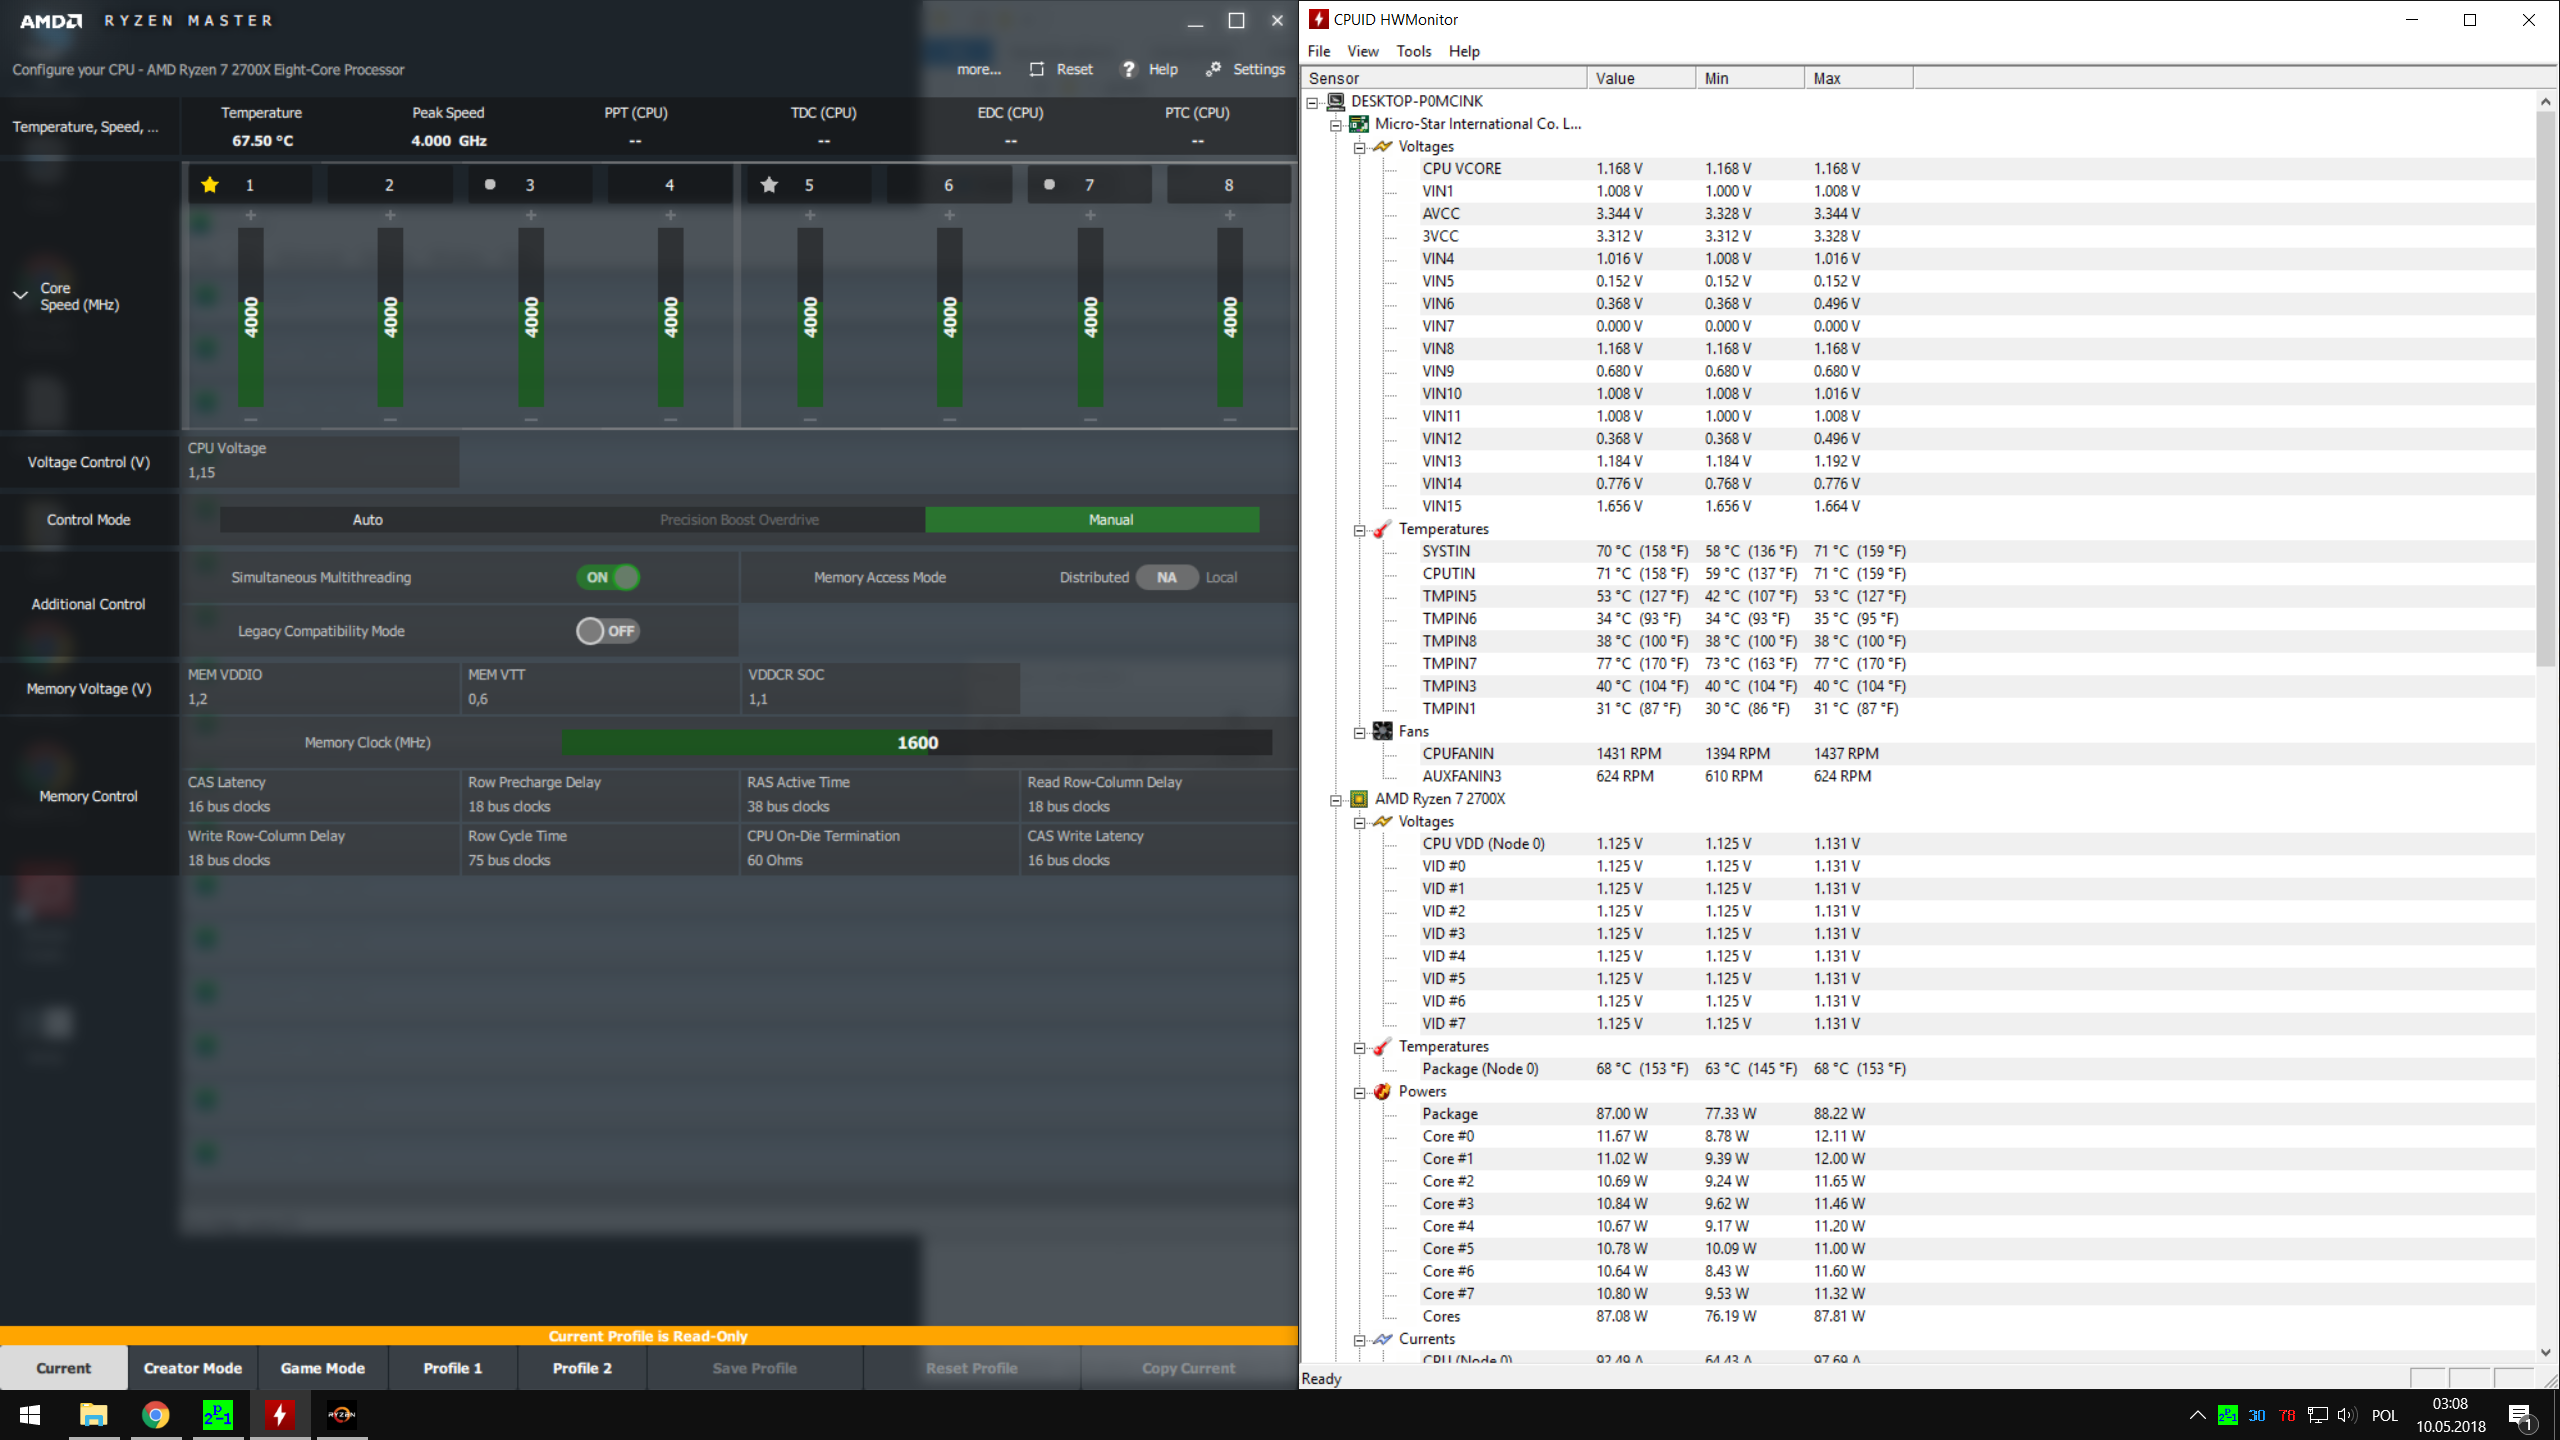
Task: Click the Fans group fan icon
Action: 1383,731
